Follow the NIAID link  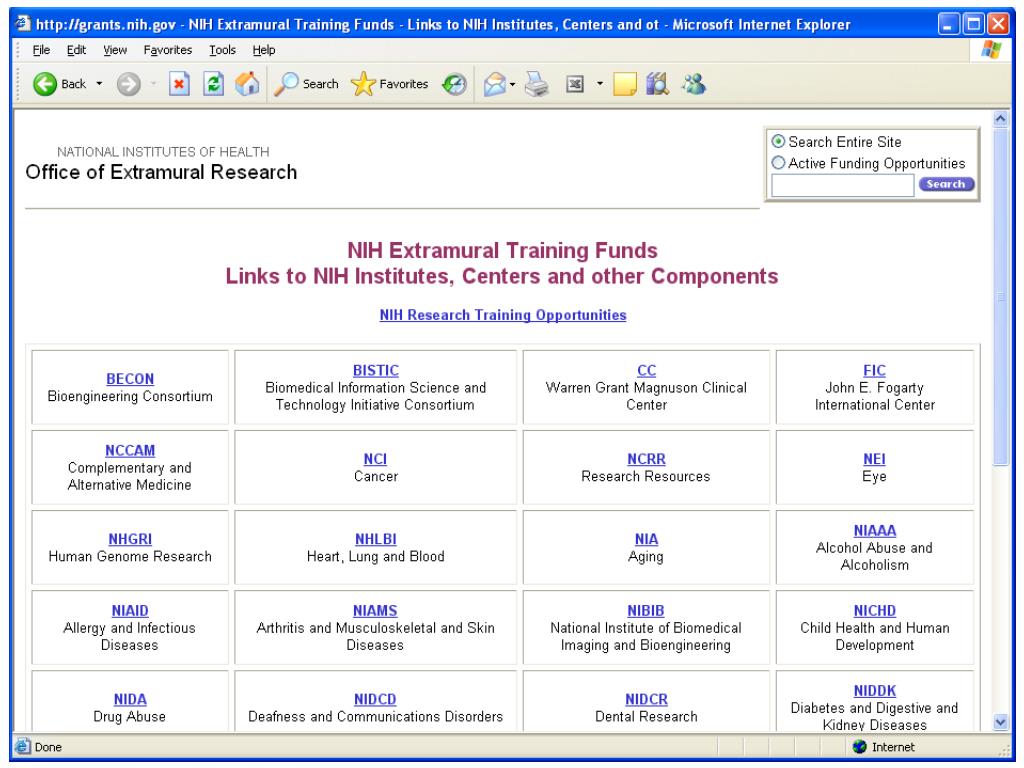pyautogui.click(x=130, y=611)
